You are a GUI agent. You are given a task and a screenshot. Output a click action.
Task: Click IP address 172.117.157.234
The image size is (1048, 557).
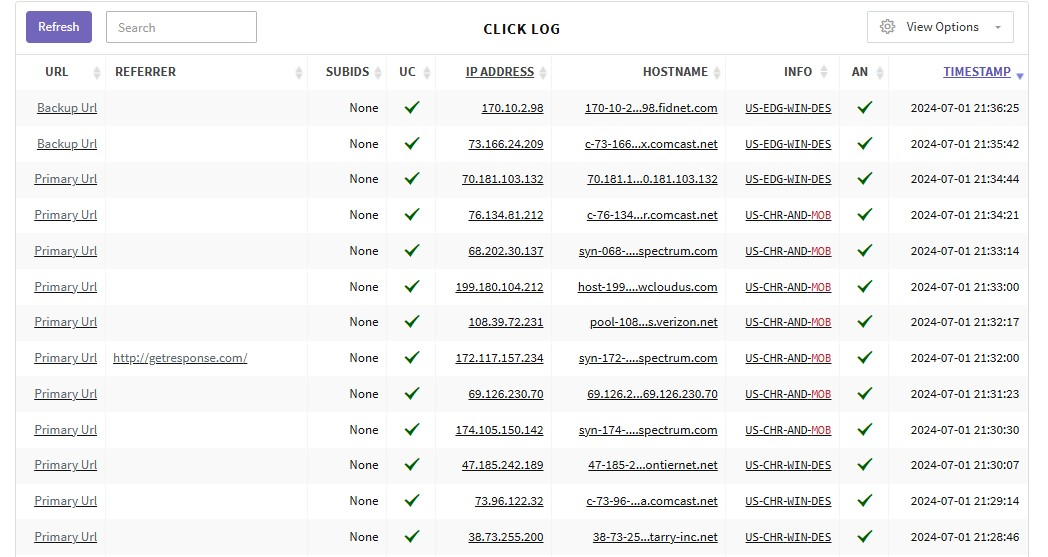pyautogui.click(x=499, y=358)
